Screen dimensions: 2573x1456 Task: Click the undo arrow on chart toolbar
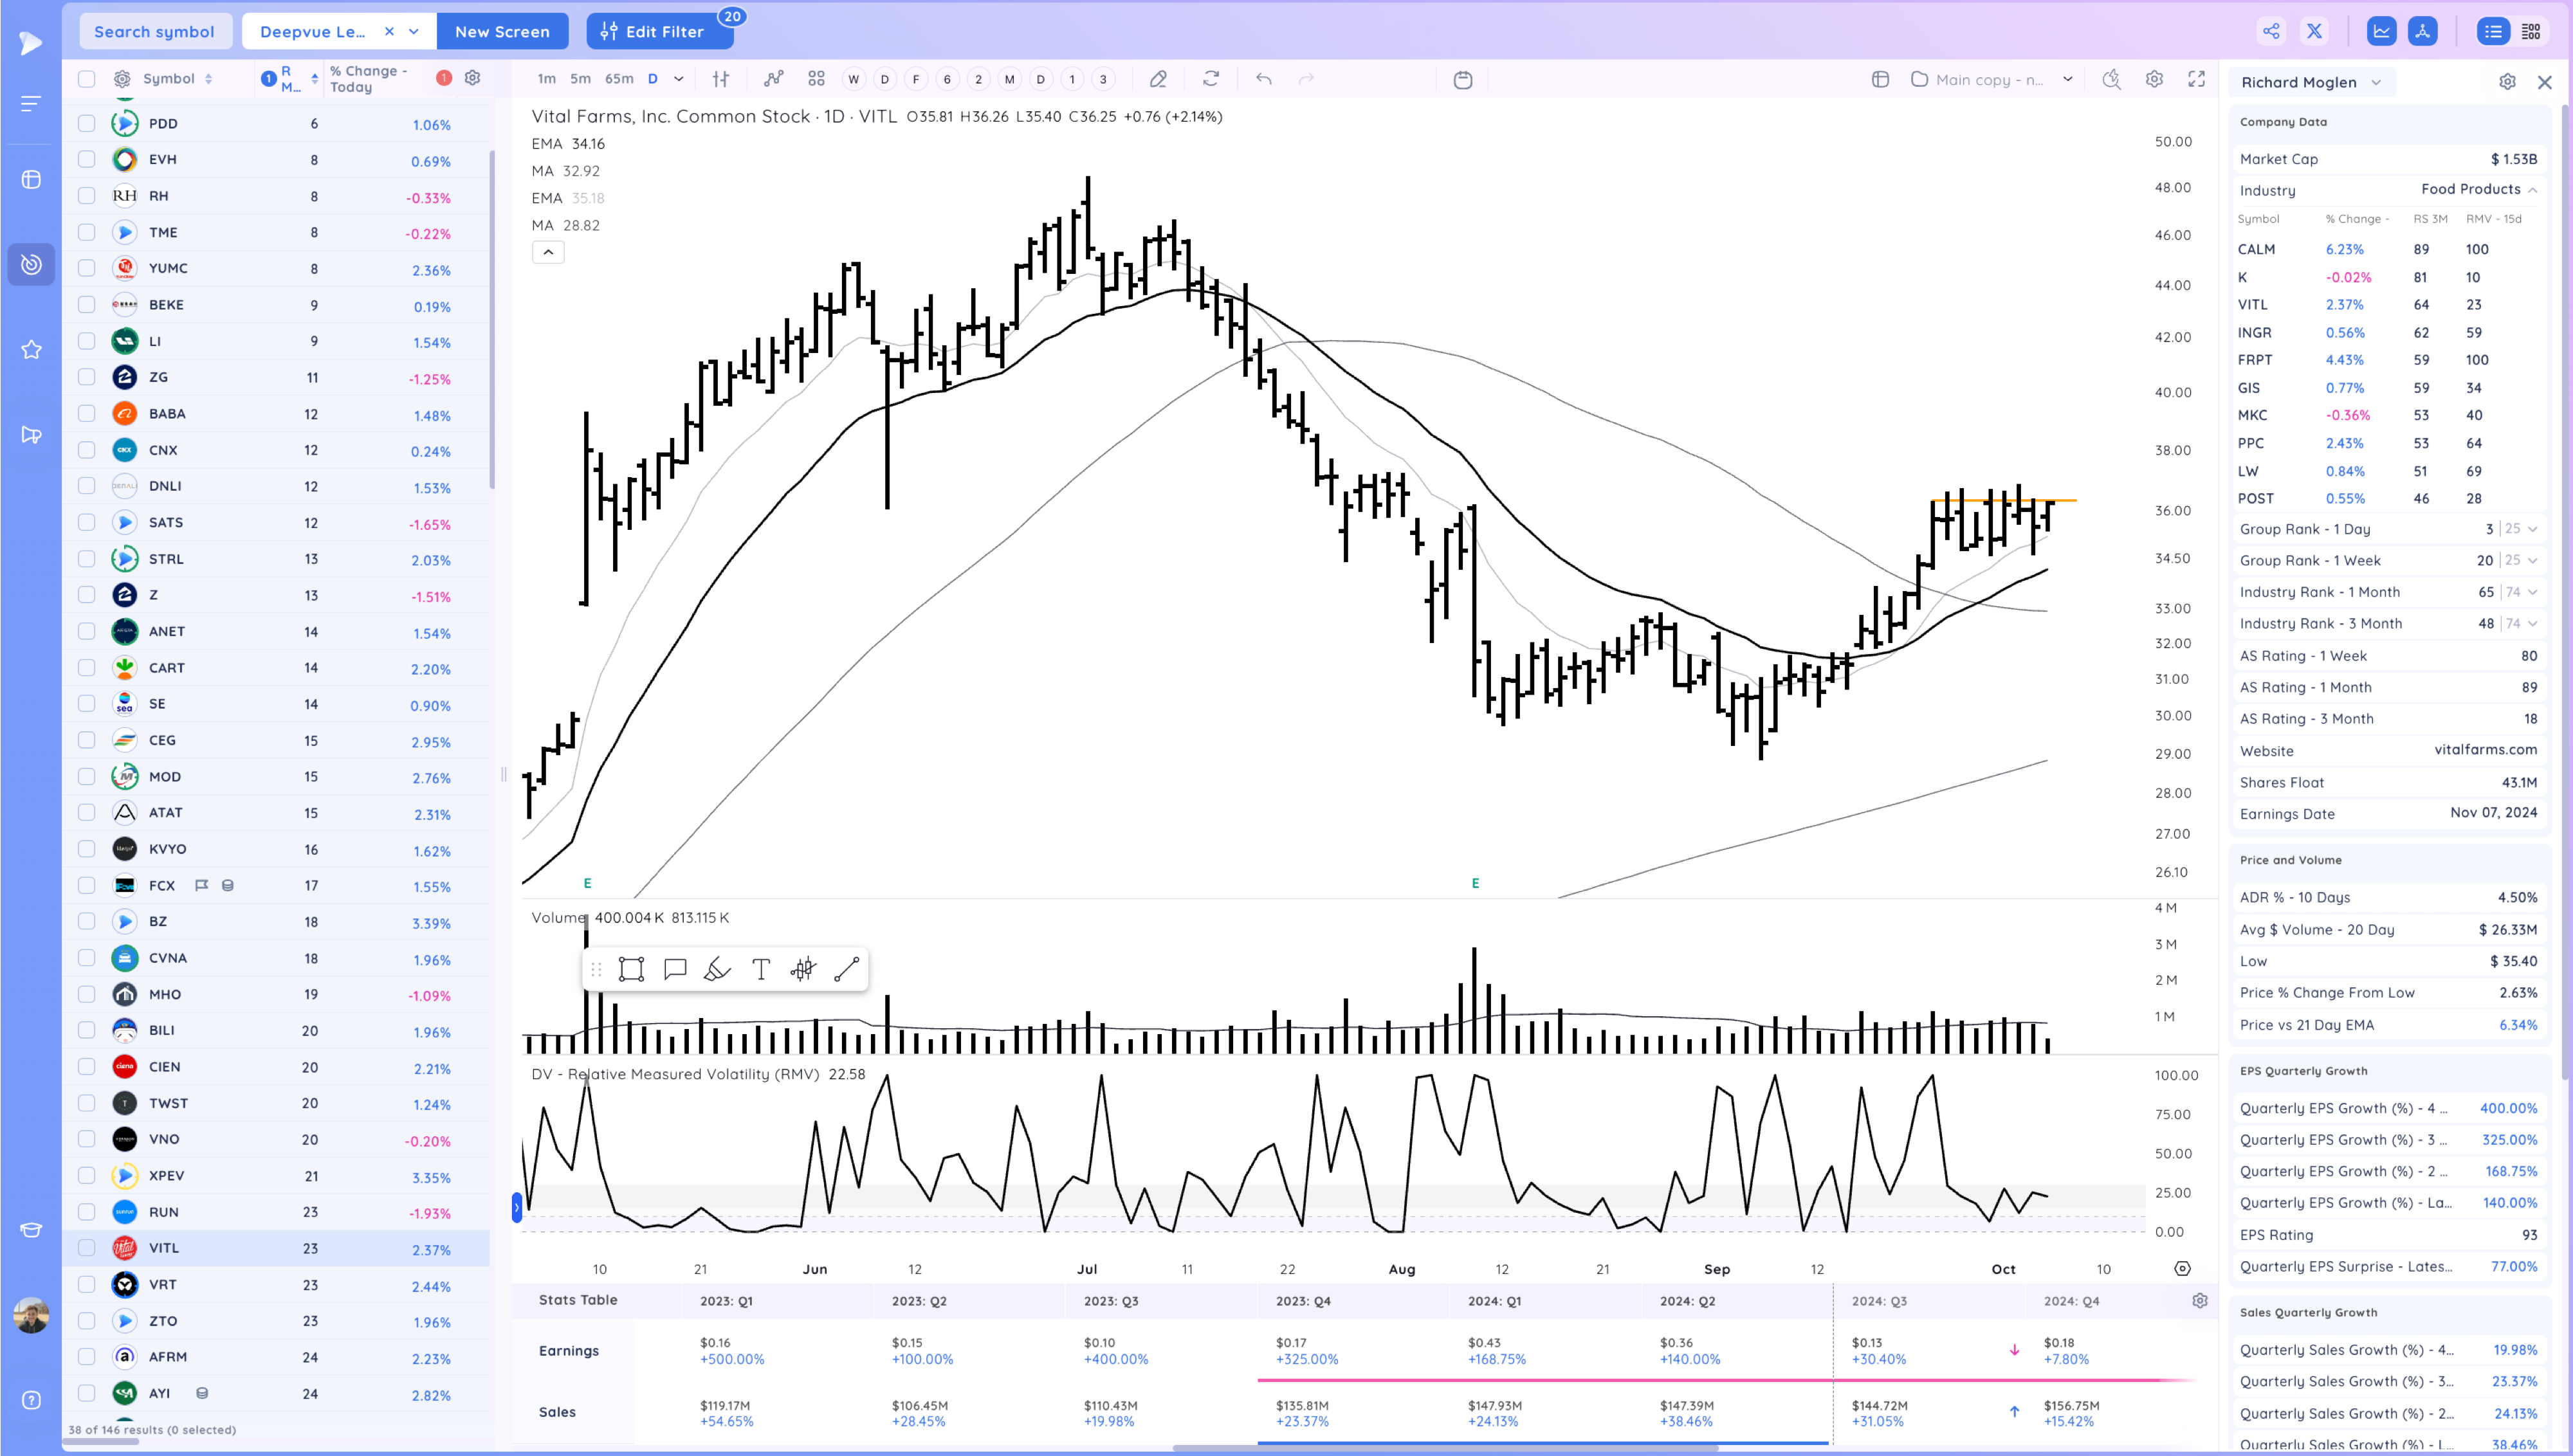click(1263, 79)
